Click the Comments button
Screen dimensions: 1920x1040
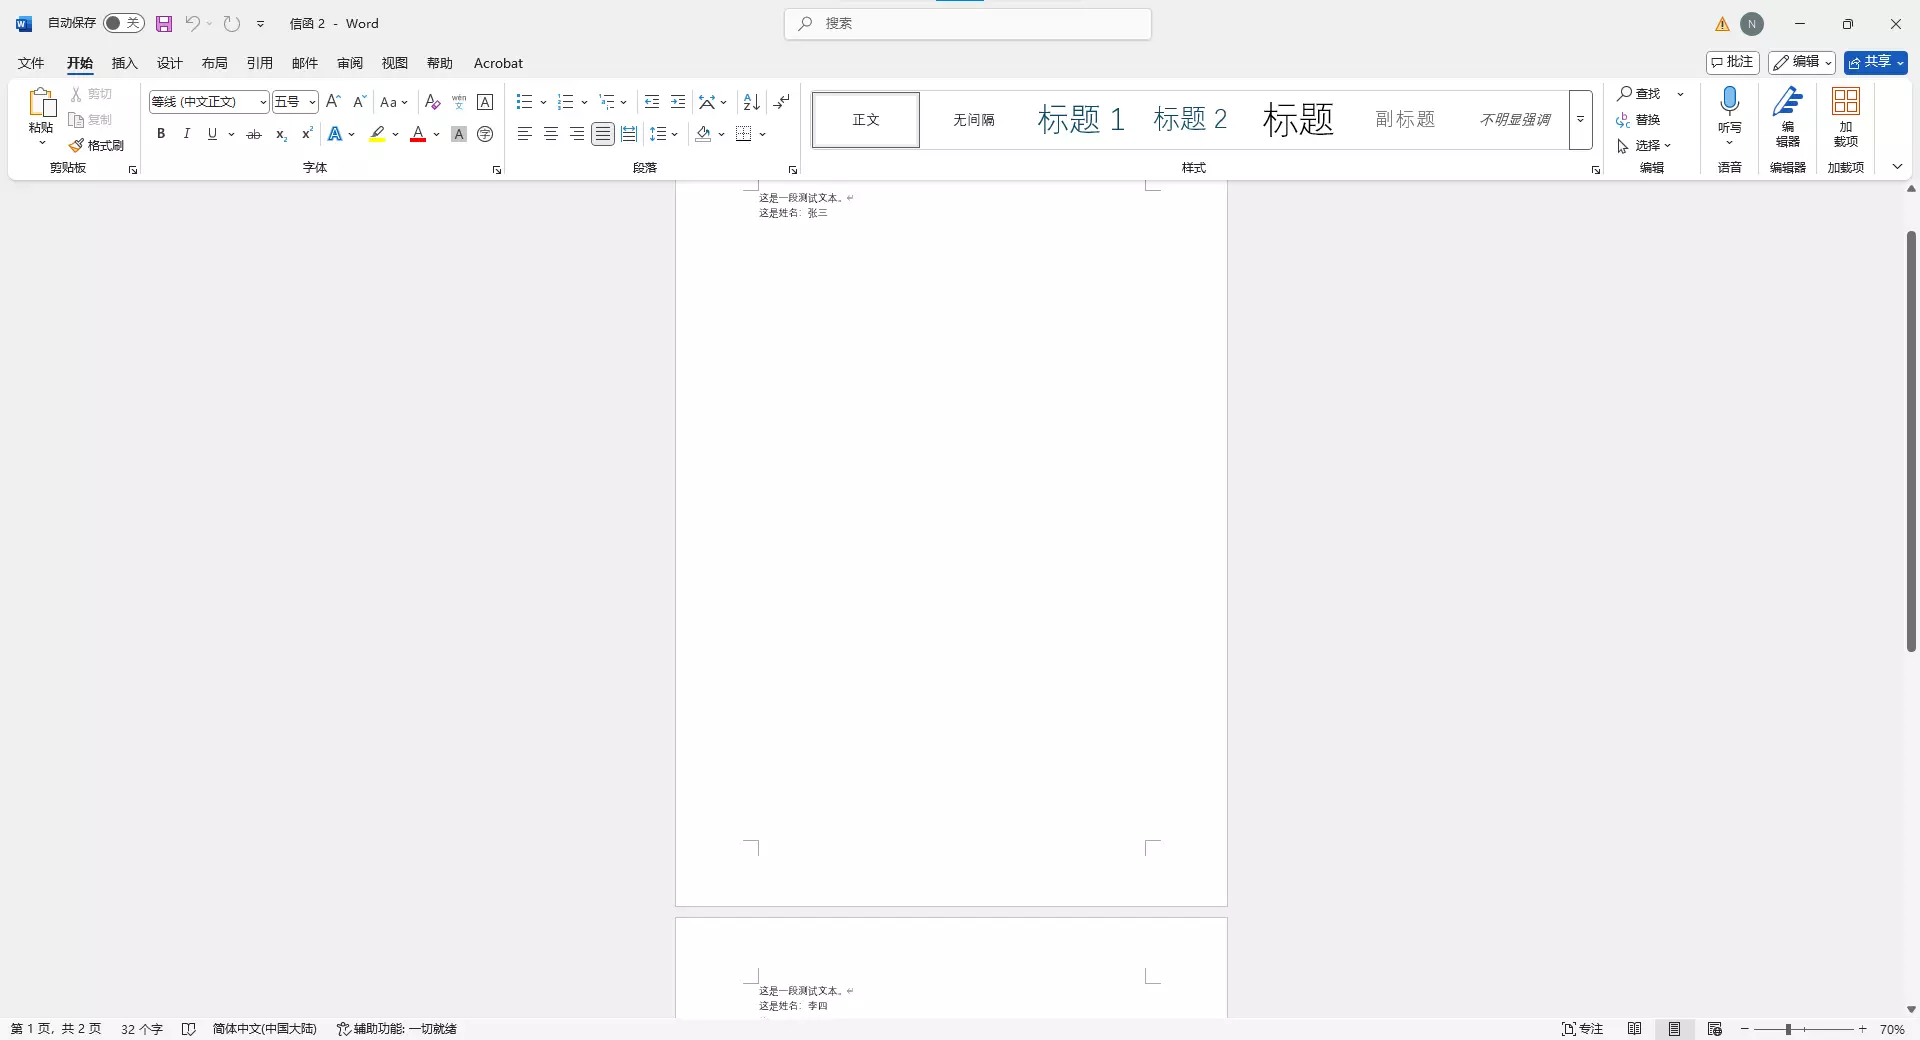pyautogui.click(x=1732, y=62)
